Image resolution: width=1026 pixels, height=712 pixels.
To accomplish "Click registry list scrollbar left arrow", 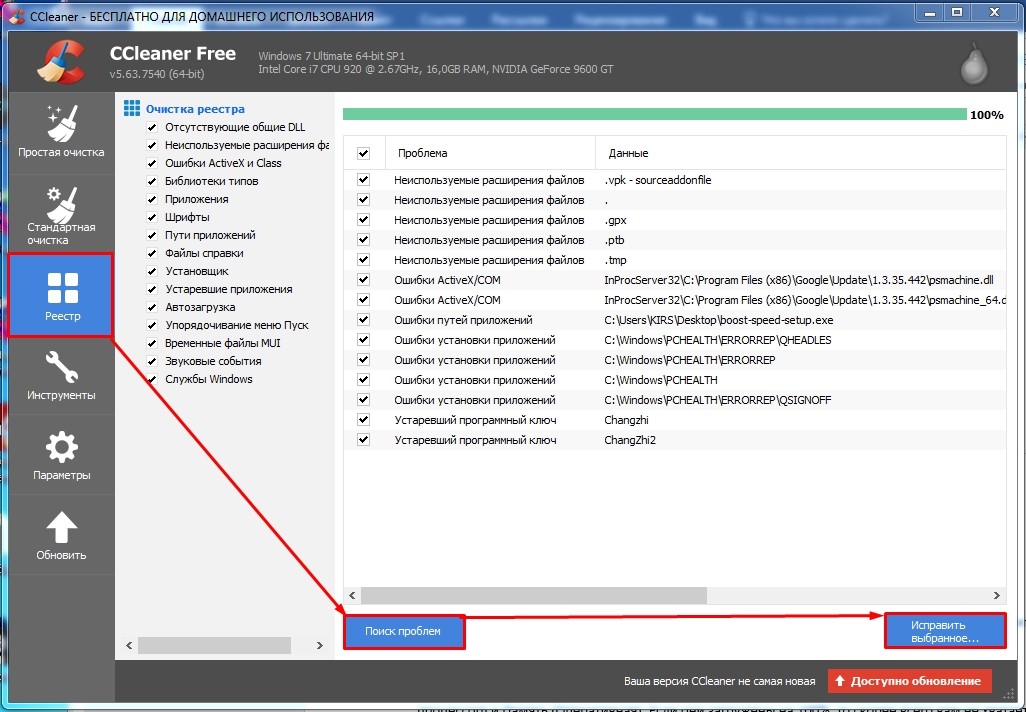I will pos(129,645).
